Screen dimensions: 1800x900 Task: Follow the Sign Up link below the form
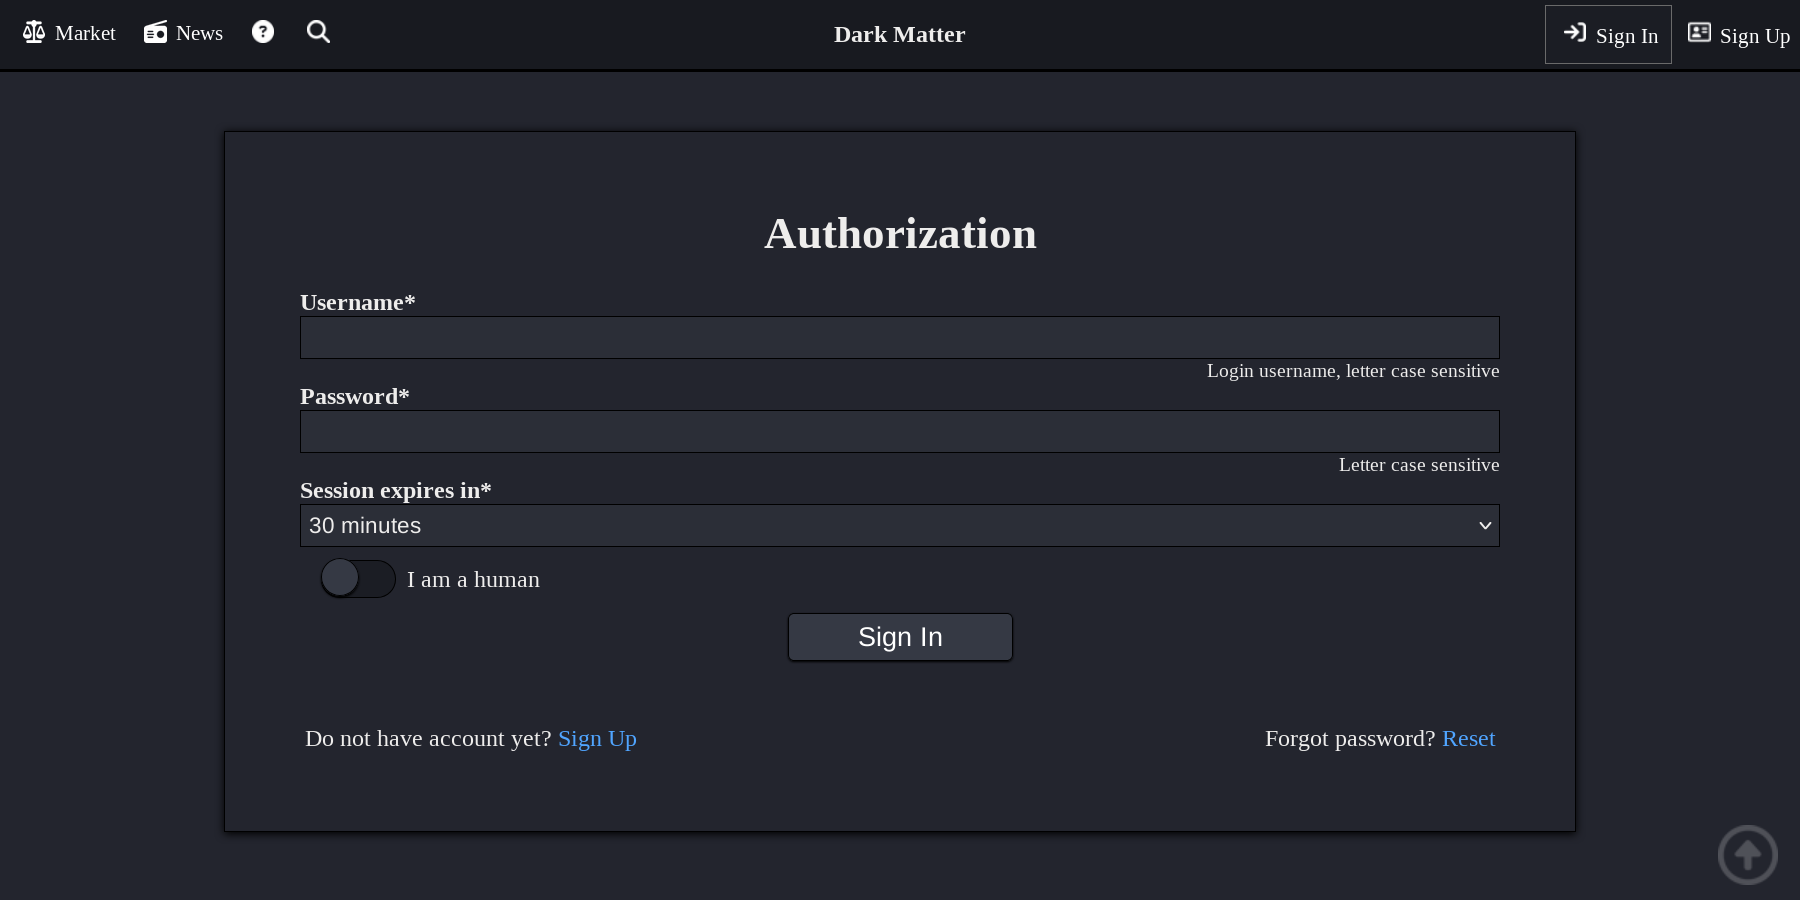tap(597, 738)
